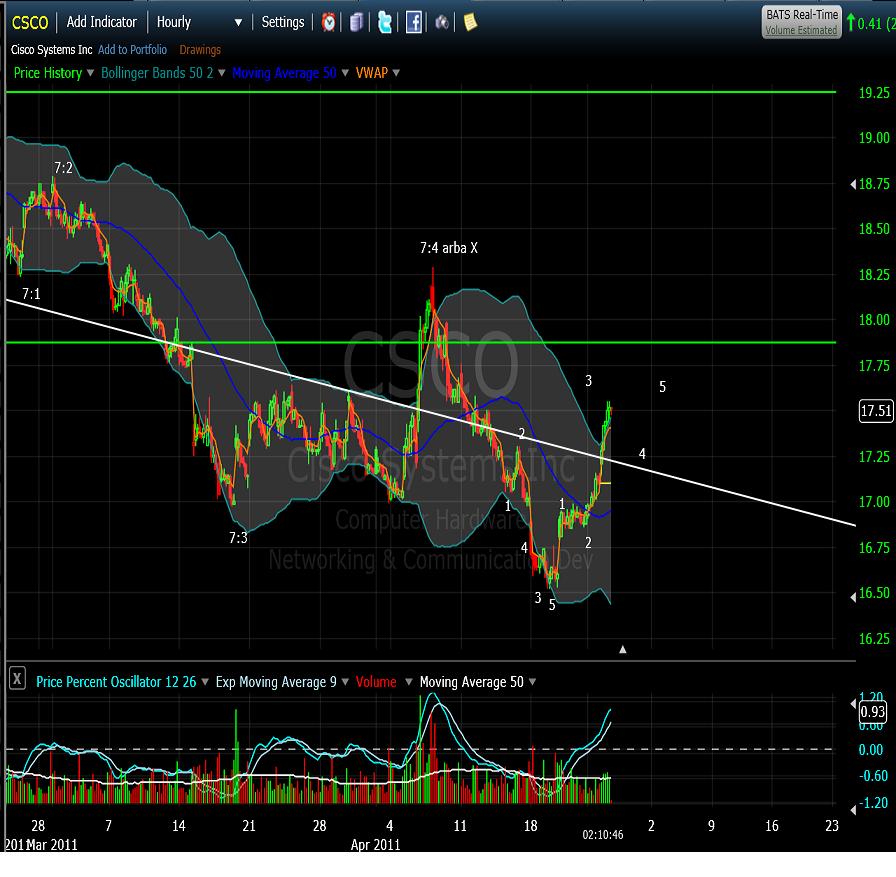Open the yellow sticky note icon
The width and height of the screenshot is (896, 877).
[x=470, y=22]
